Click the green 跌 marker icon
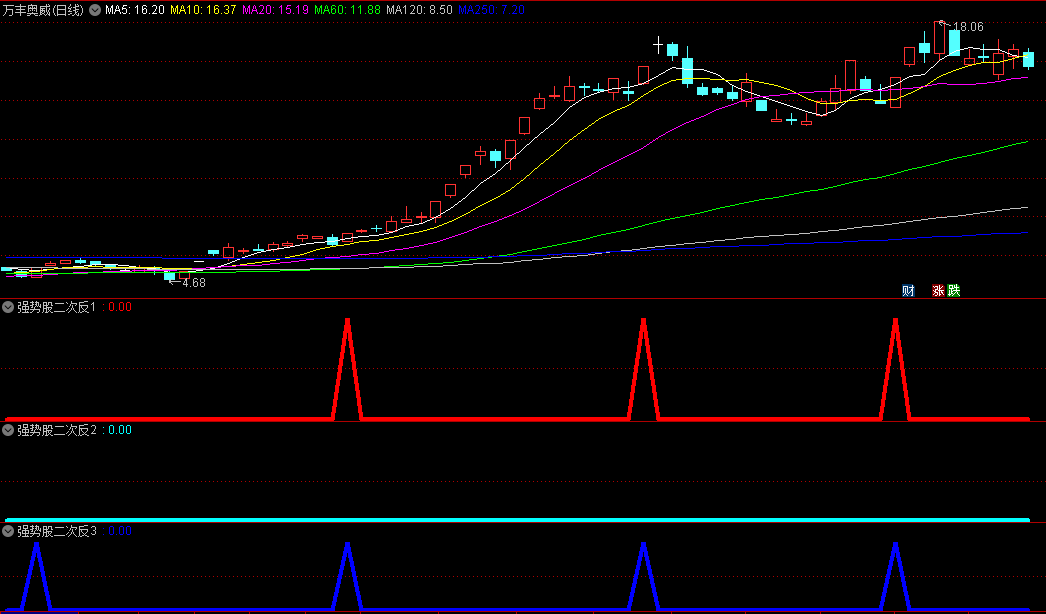The width and height of the screenshot is (1046, 614). click(x=953, y=290)
